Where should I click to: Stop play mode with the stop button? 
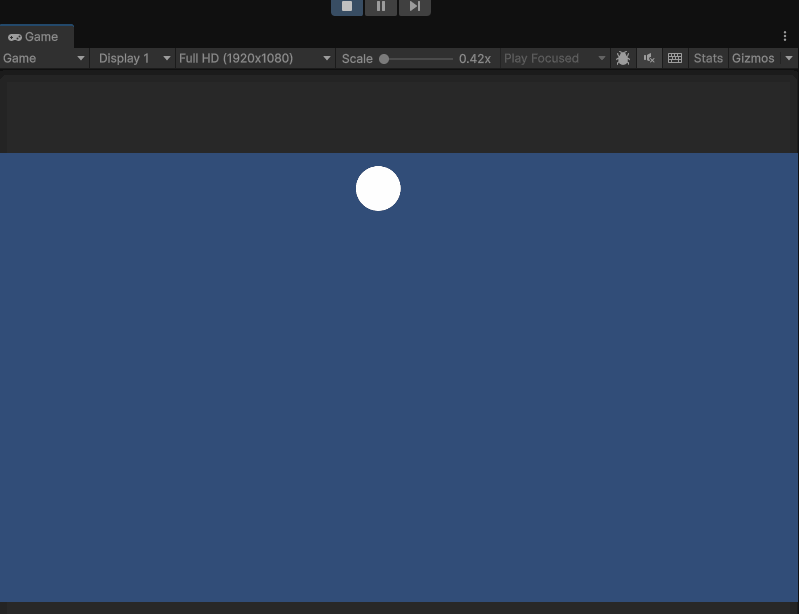pyautogui.click(x=347, y=7)
